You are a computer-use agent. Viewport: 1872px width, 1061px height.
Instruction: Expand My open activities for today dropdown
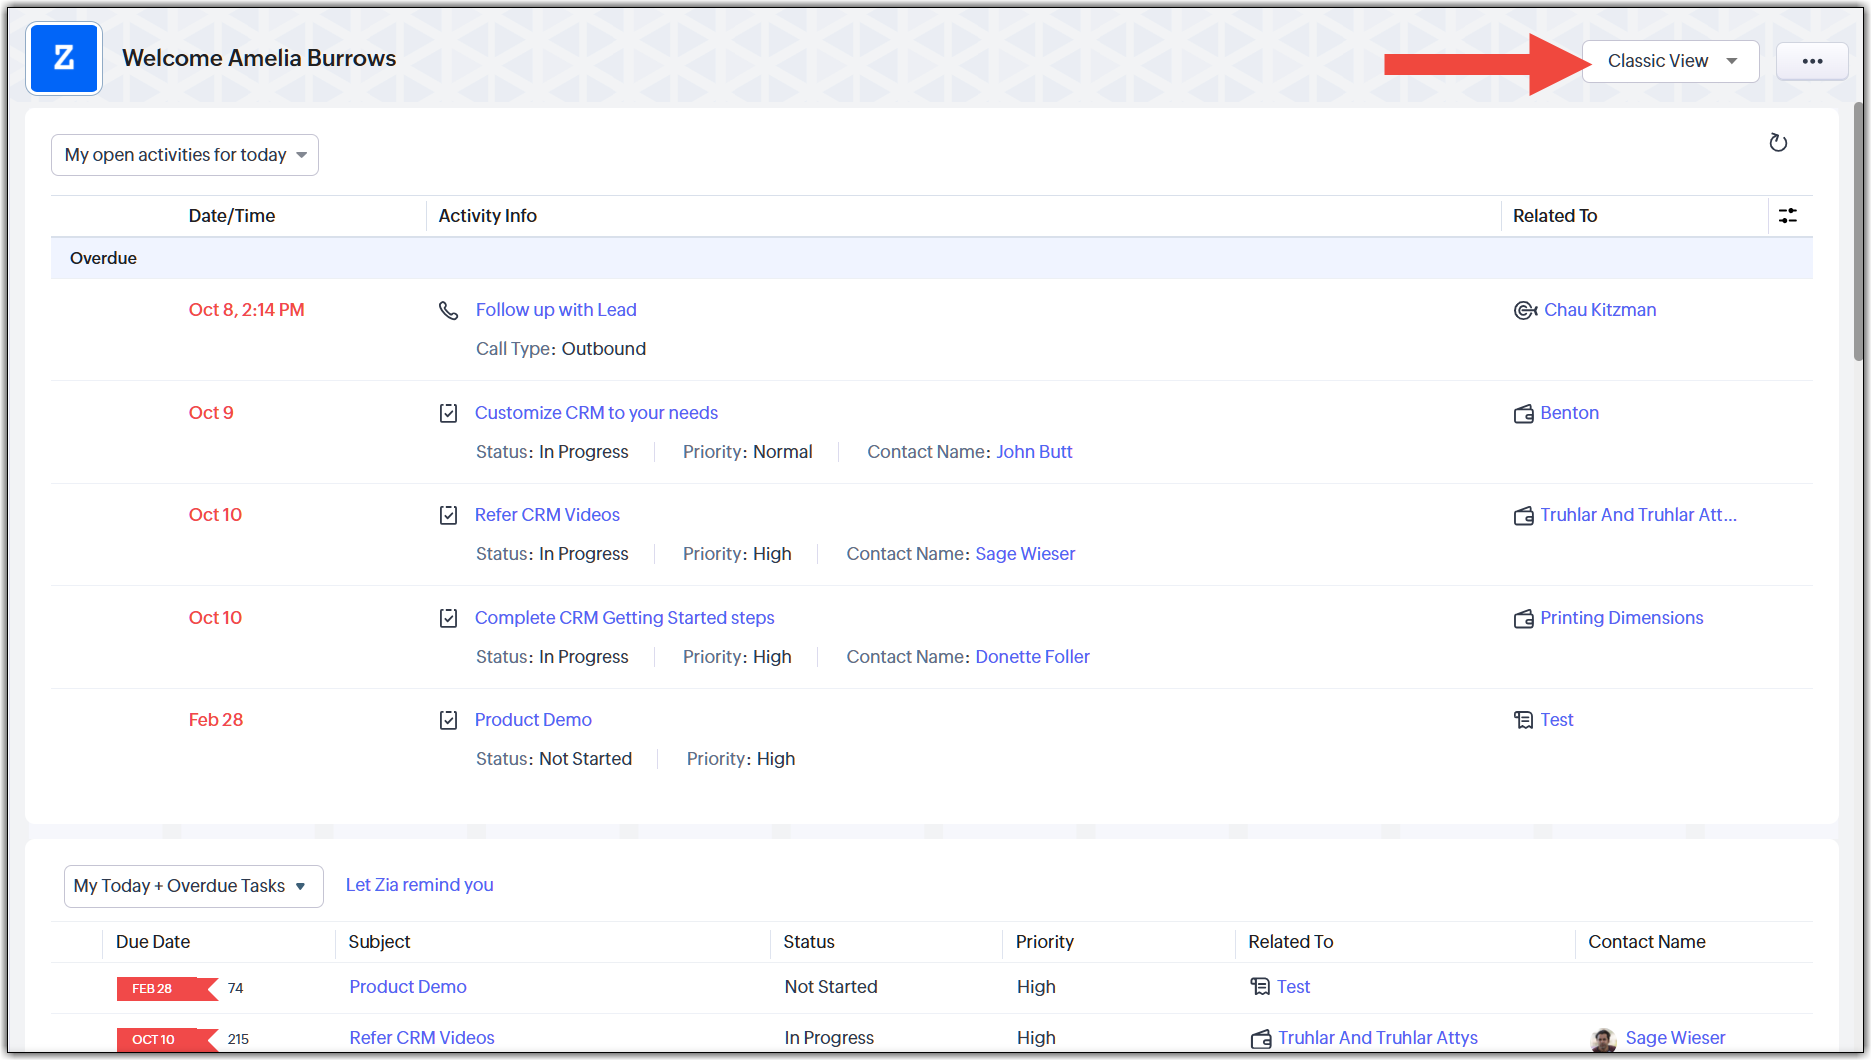185,155
